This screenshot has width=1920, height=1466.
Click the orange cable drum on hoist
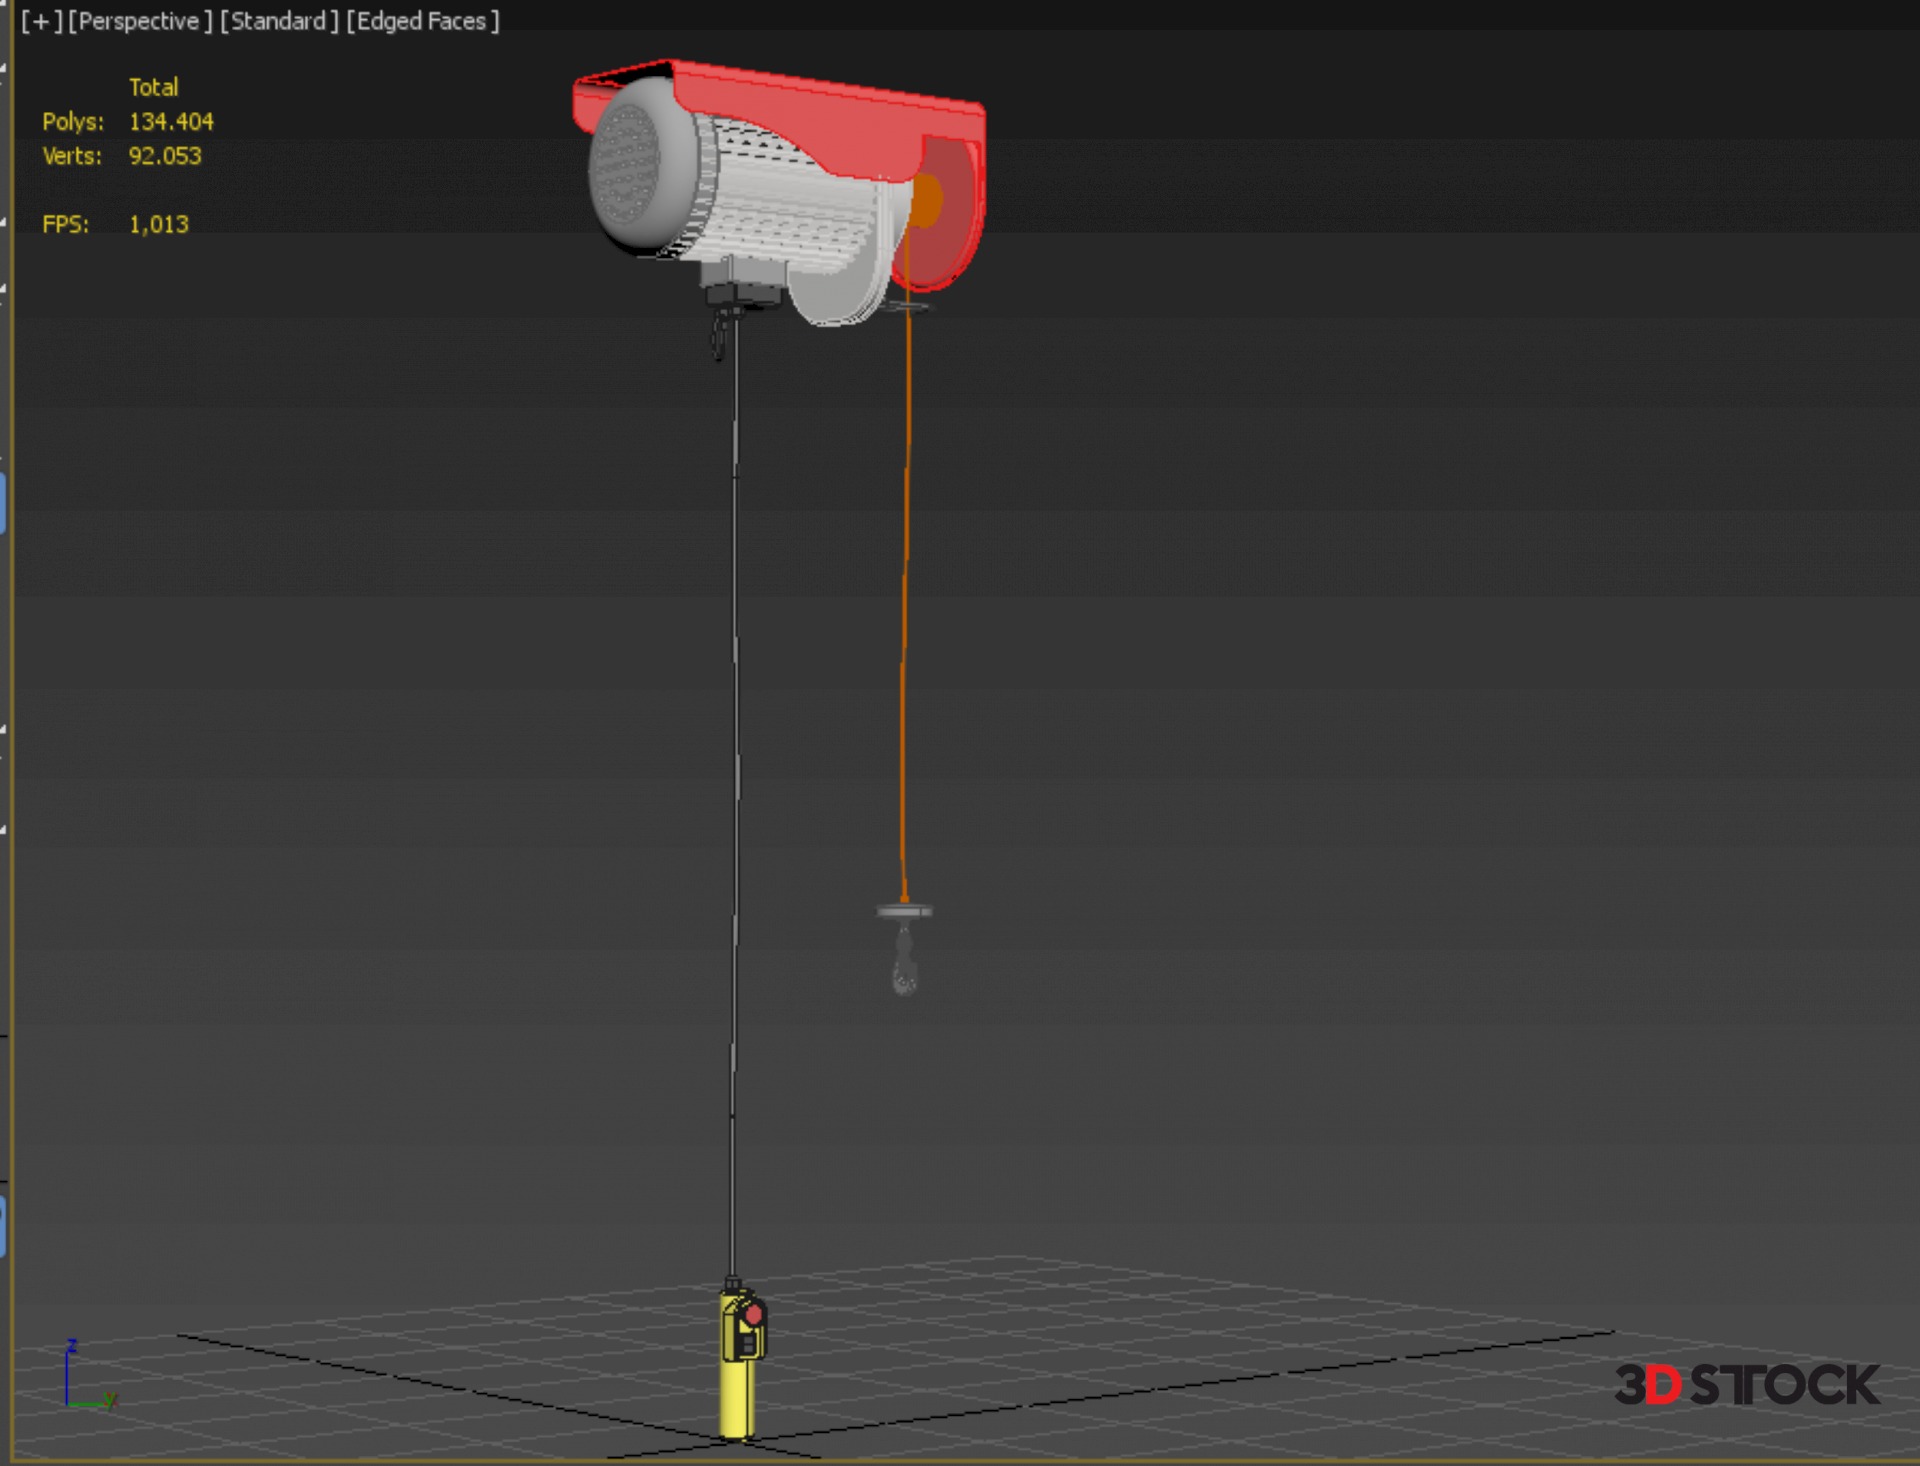(x=927, y=199)
